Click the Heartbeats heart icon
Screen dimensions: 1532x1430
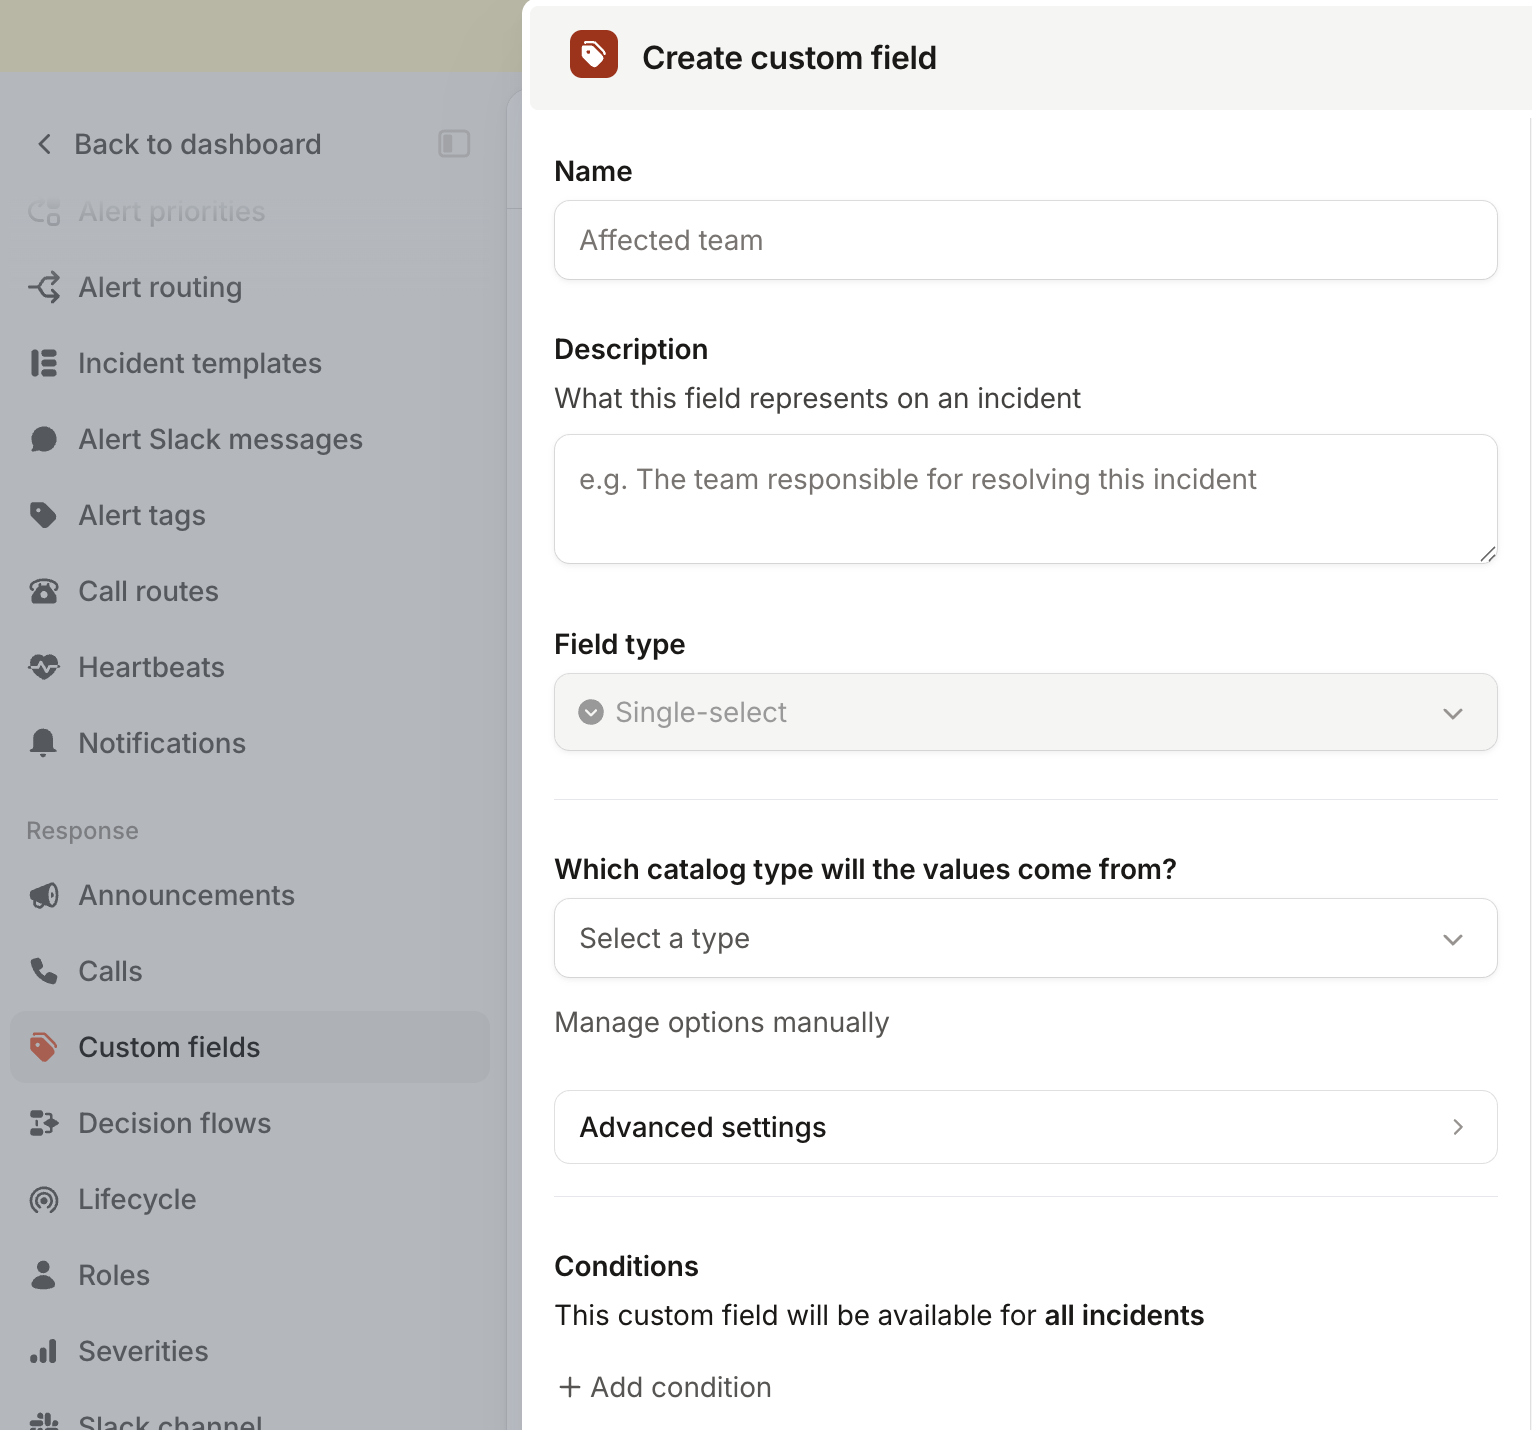[44, 667]
